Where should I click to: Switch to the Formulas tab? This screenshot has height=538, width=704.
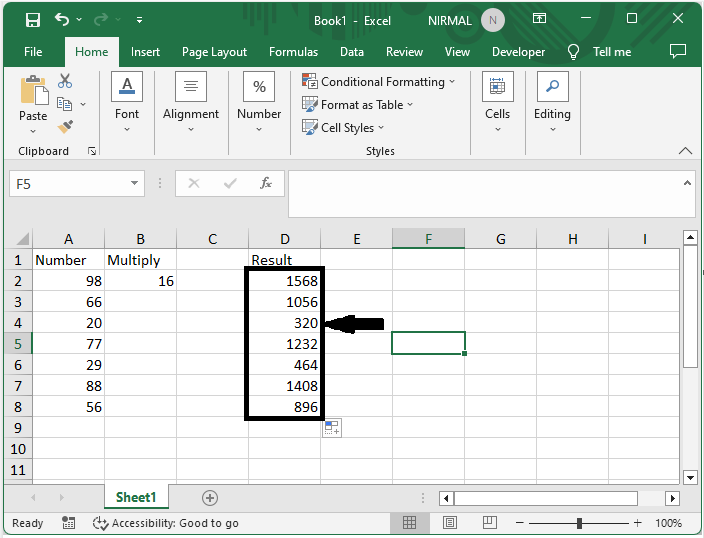coord(293,52)
